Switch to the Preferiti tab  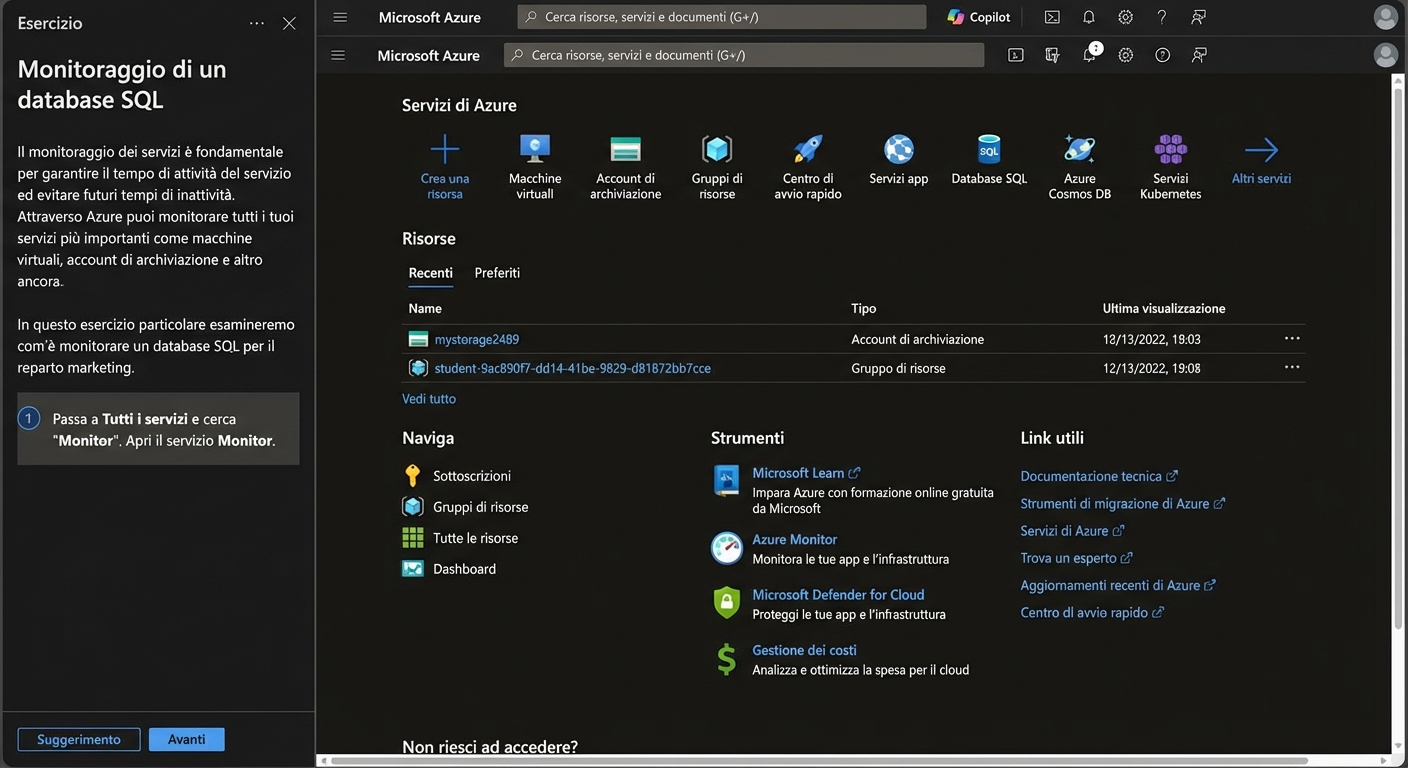tap(497, 272)
